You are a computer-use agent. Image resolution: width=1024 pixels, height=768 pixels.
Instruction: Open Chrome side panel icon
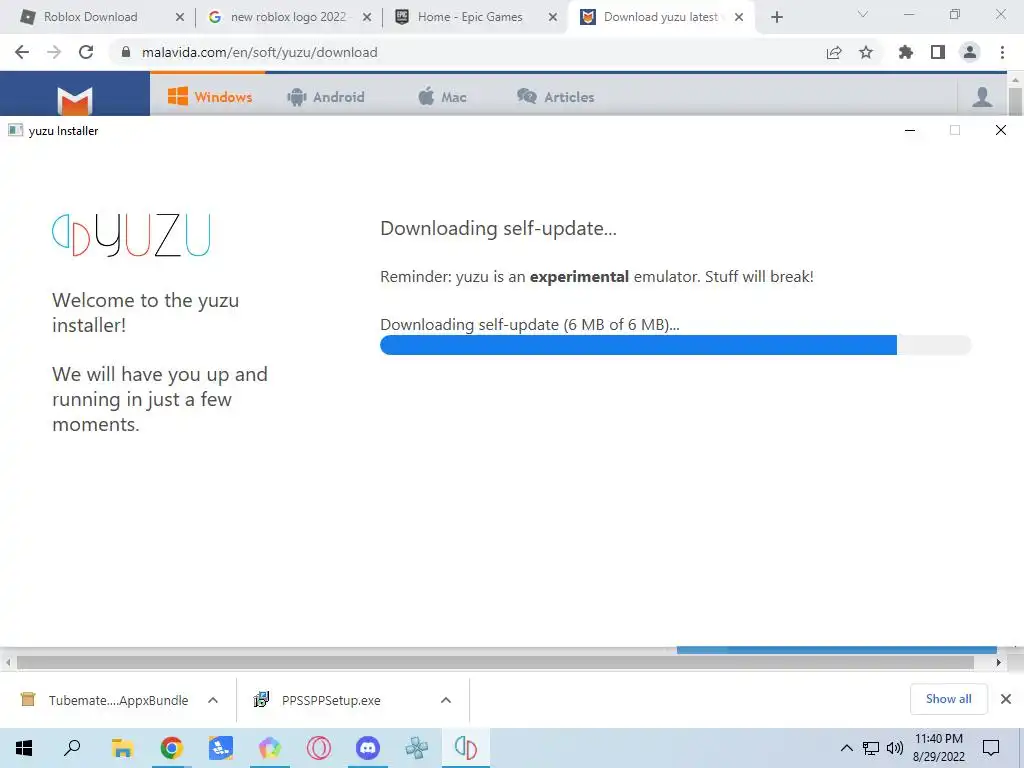[x=938, y=52]
